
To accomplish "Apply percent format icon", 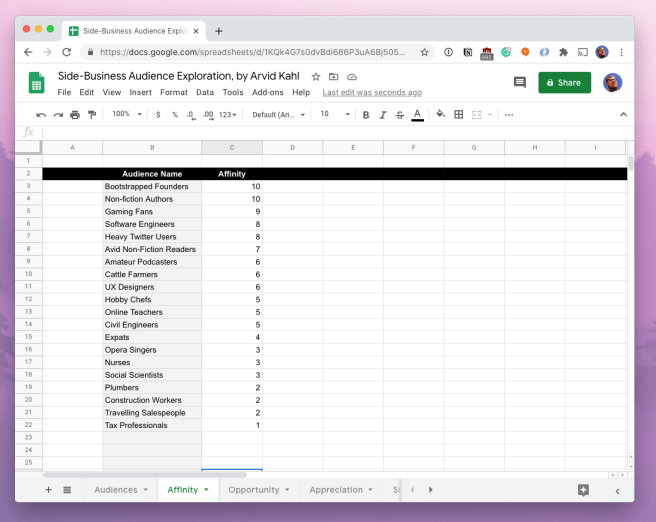I will click(x=175, y=115).
